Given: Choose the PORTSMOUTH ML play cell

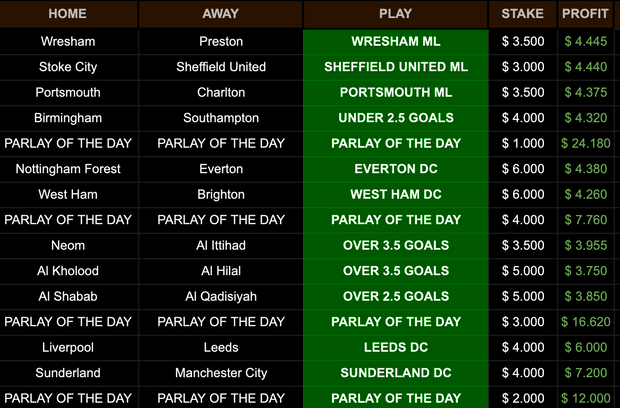Looking at the screenshot, I should click(395, 93).
